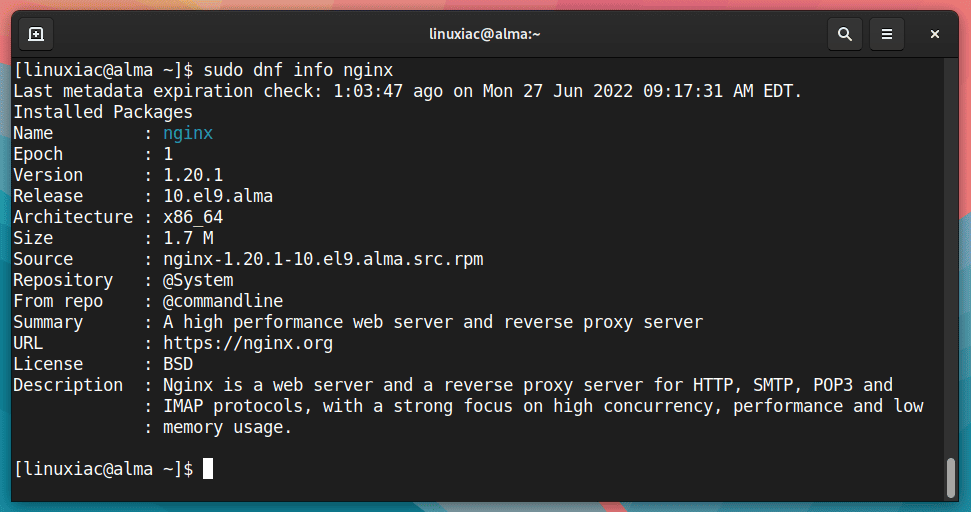
Task: Click the typed sudo dnf info nginx command
Action: tap(298, 70)
